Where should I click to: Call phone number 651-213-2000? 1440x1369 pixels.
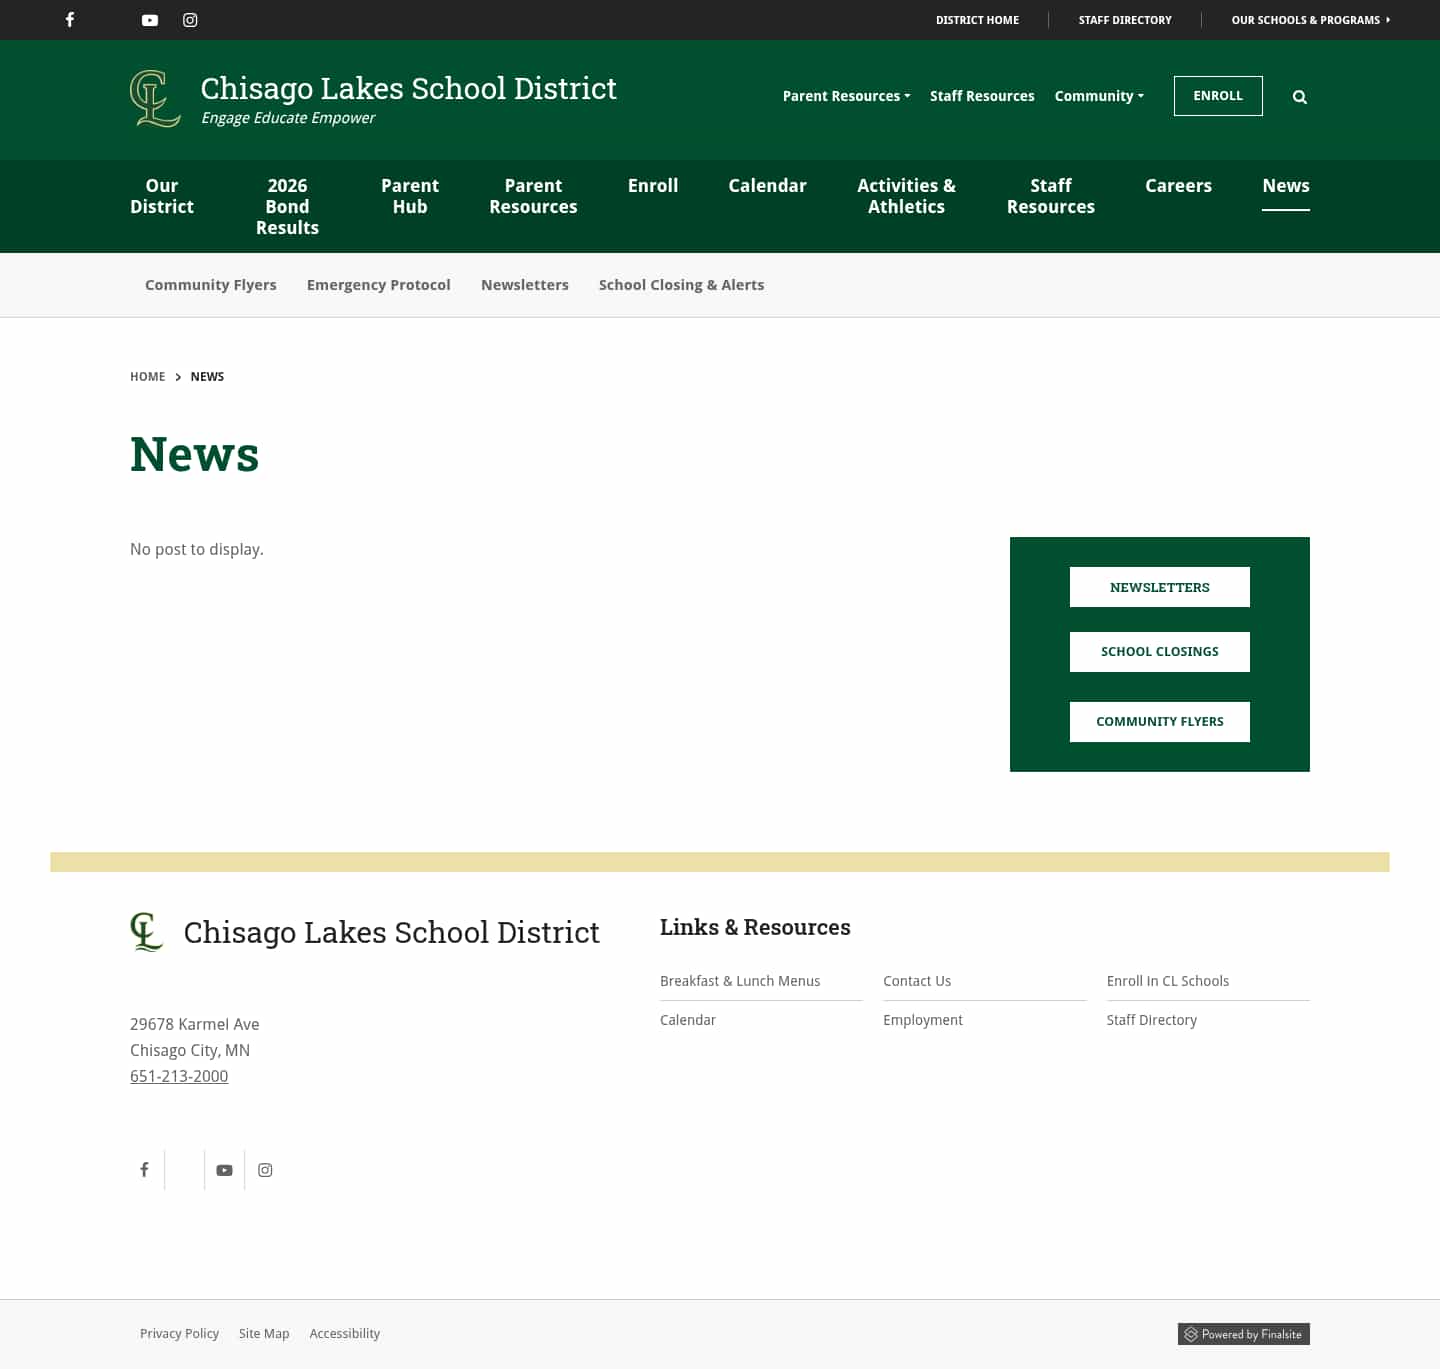(x=179, y=1076)
